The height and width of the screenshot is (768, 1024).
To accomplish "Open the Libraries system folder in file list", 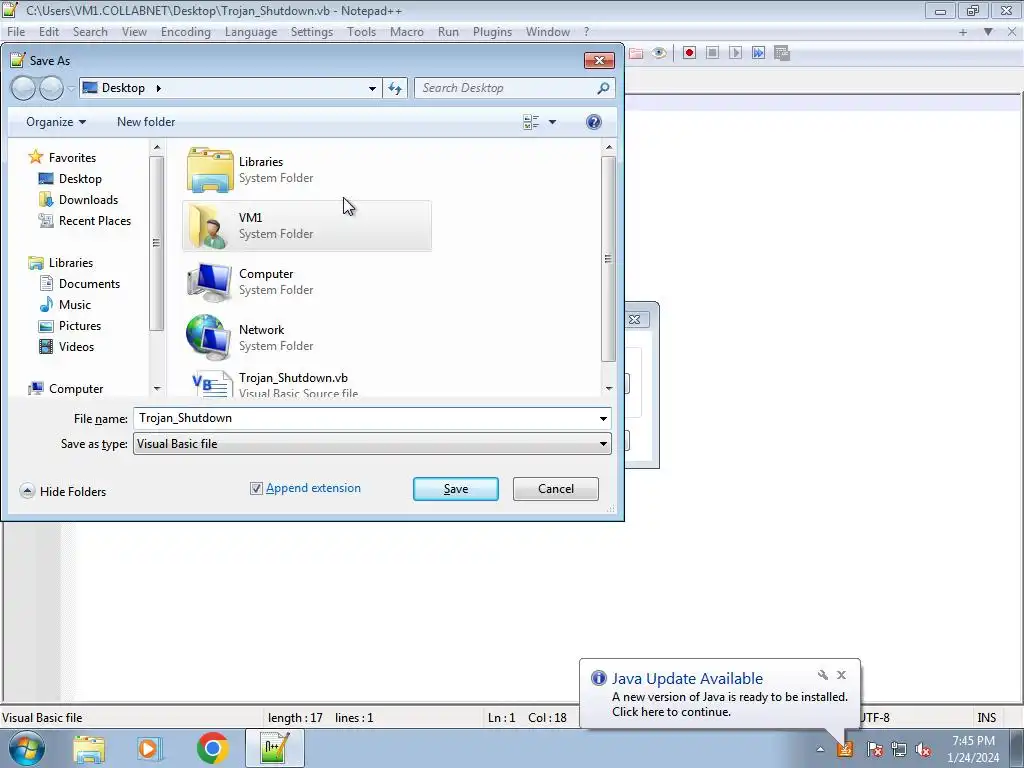I will click(x=306, y=170).
